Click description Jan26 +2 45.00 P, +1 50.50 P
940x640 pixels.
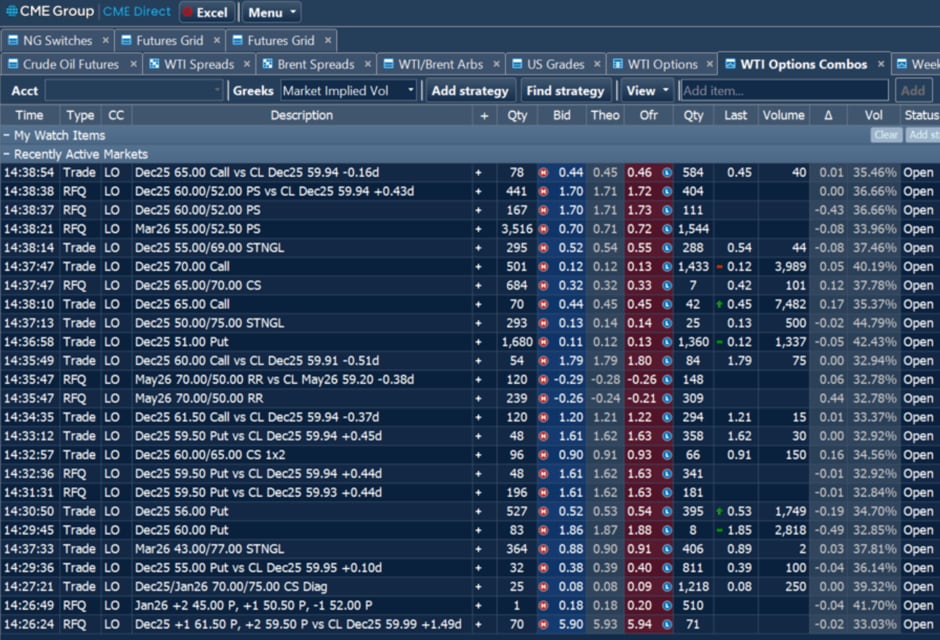coord(254,606)
